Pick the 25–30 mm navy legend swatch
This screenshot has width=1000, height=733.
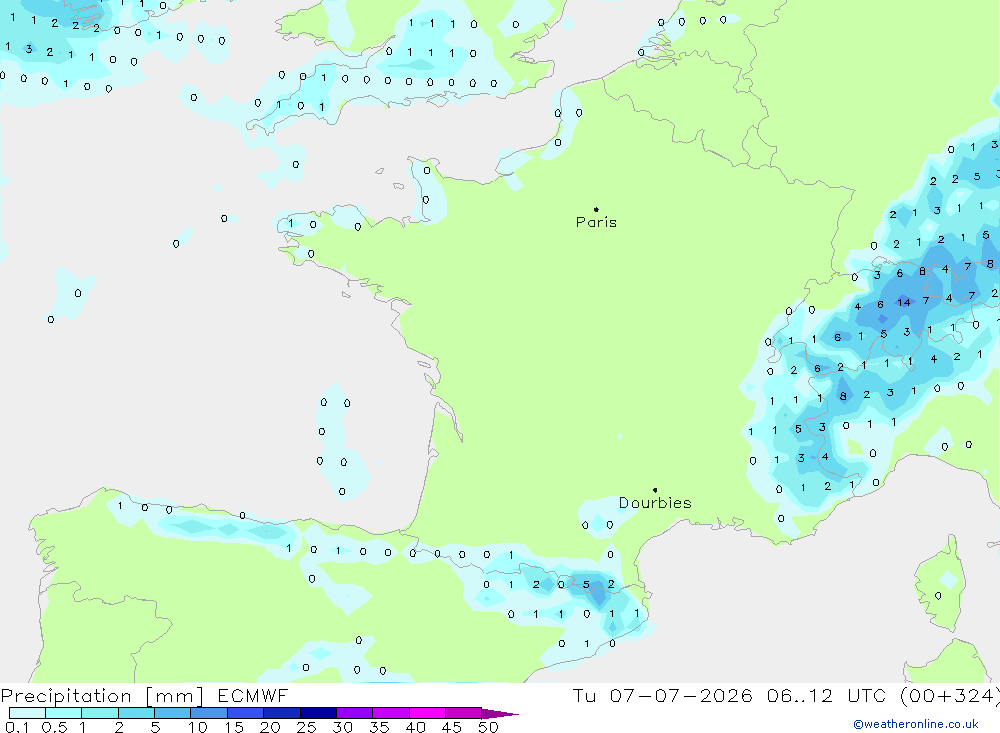pos(318,713)
